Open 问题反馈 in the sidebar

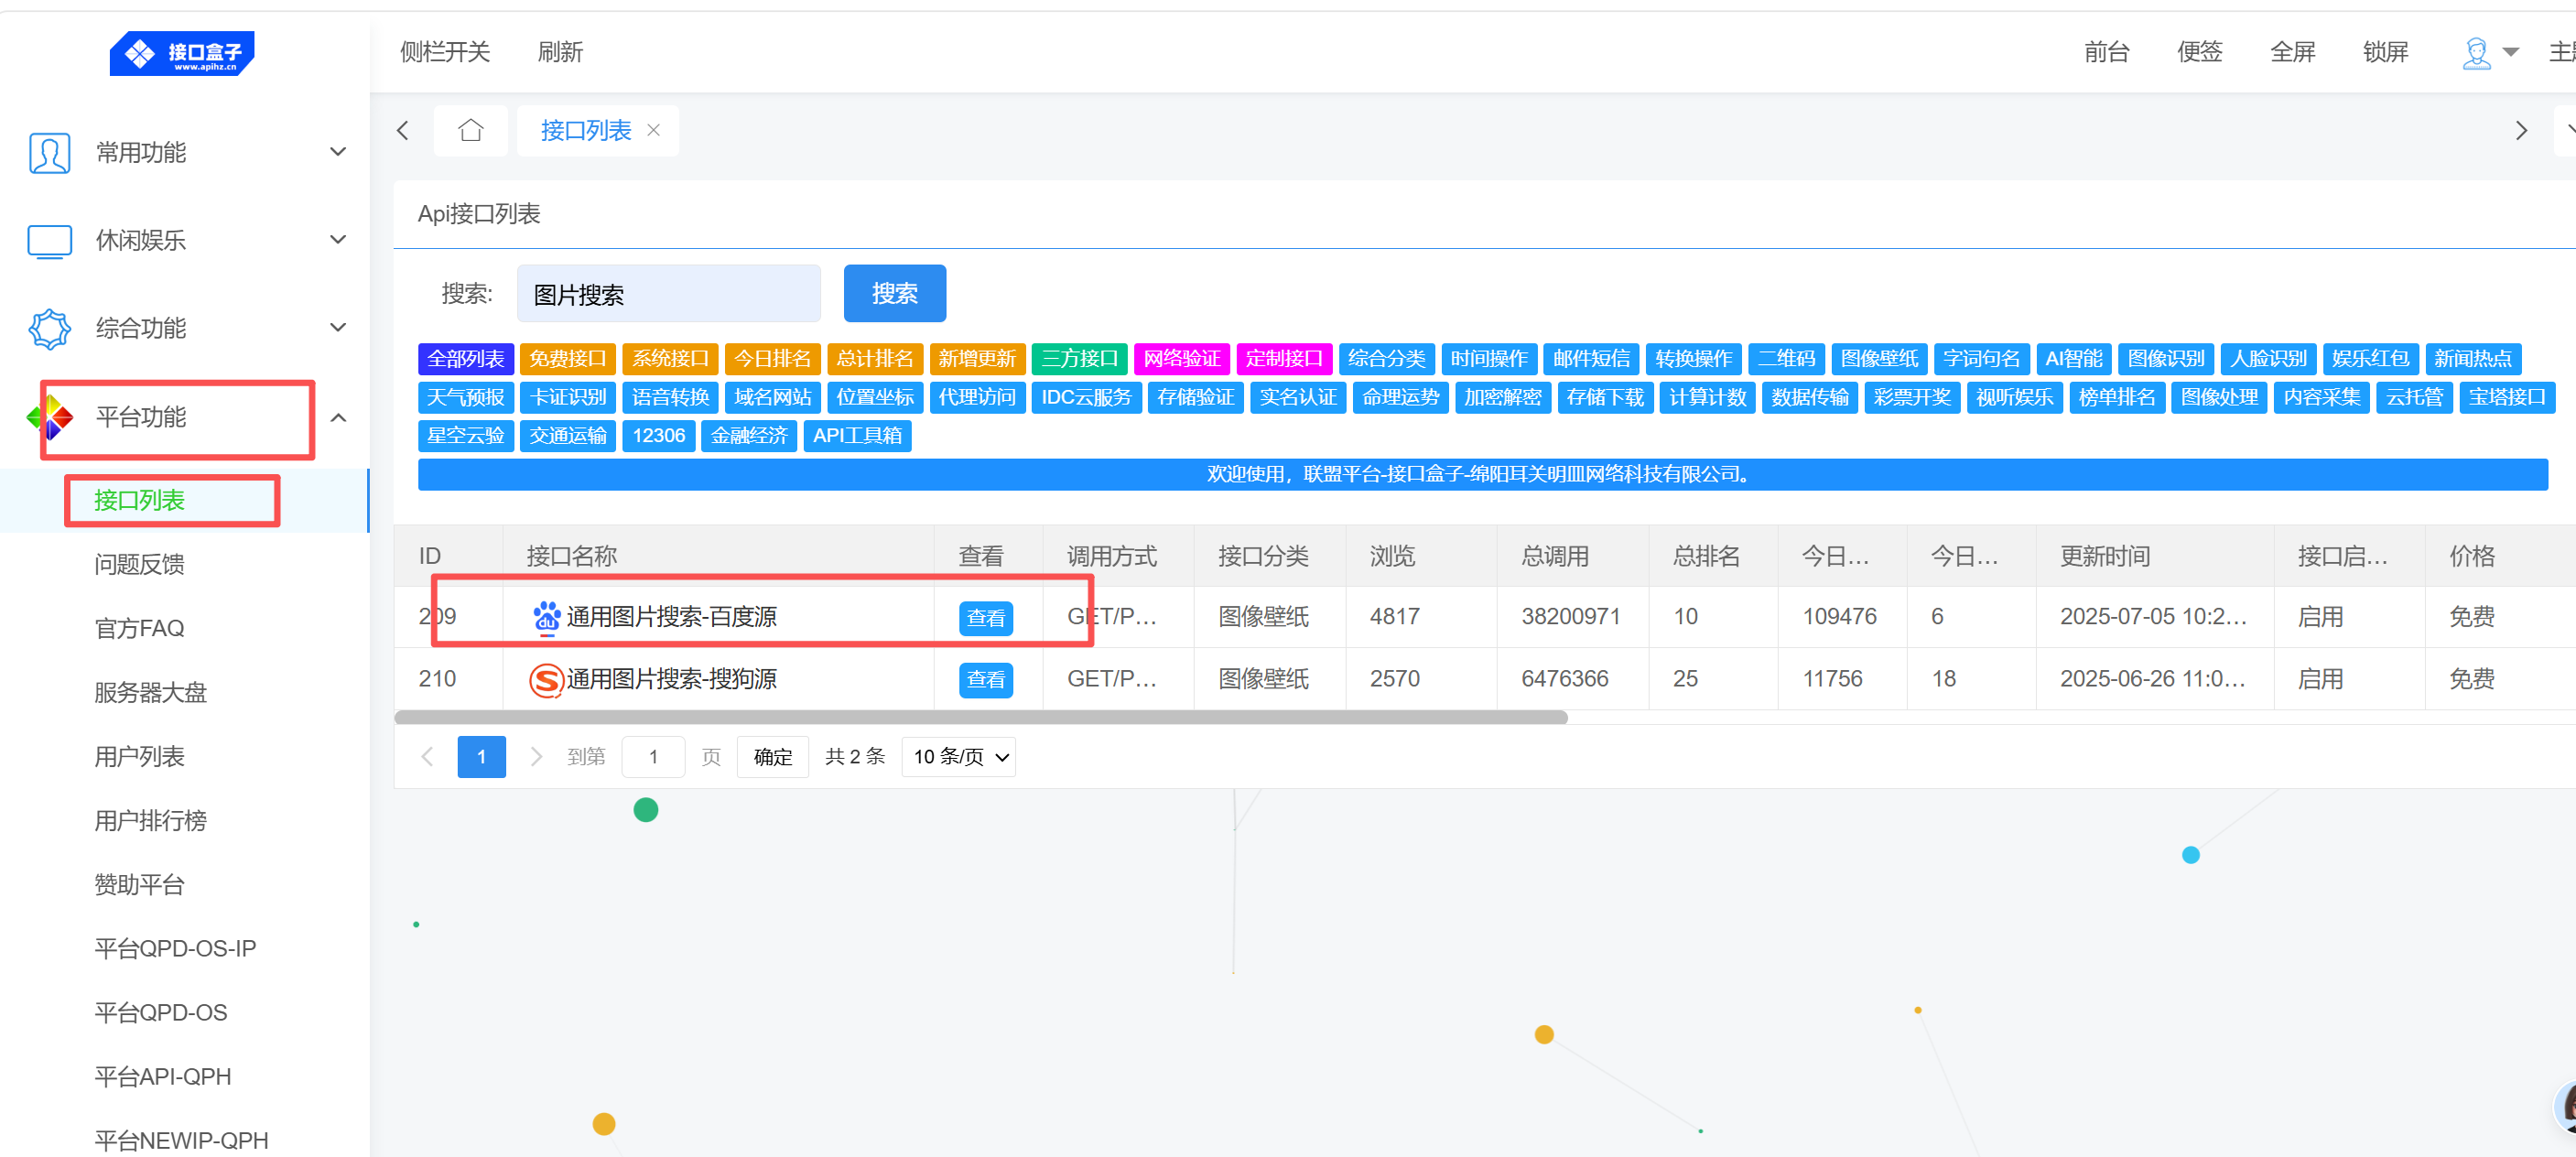139,565
